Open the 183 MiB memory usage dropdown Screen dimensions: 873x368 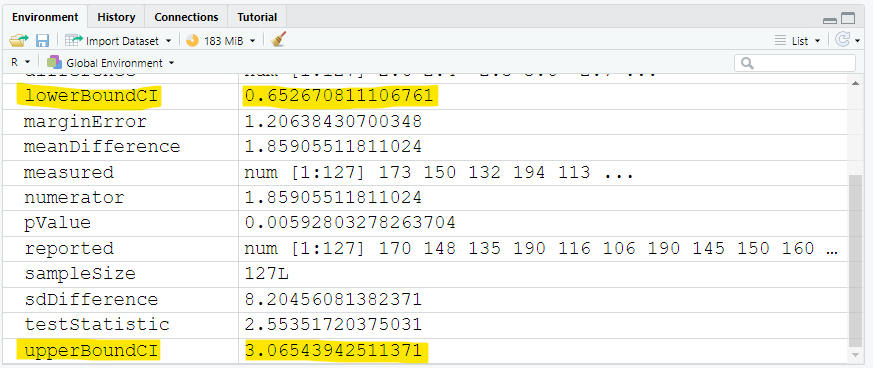(220, 41)
